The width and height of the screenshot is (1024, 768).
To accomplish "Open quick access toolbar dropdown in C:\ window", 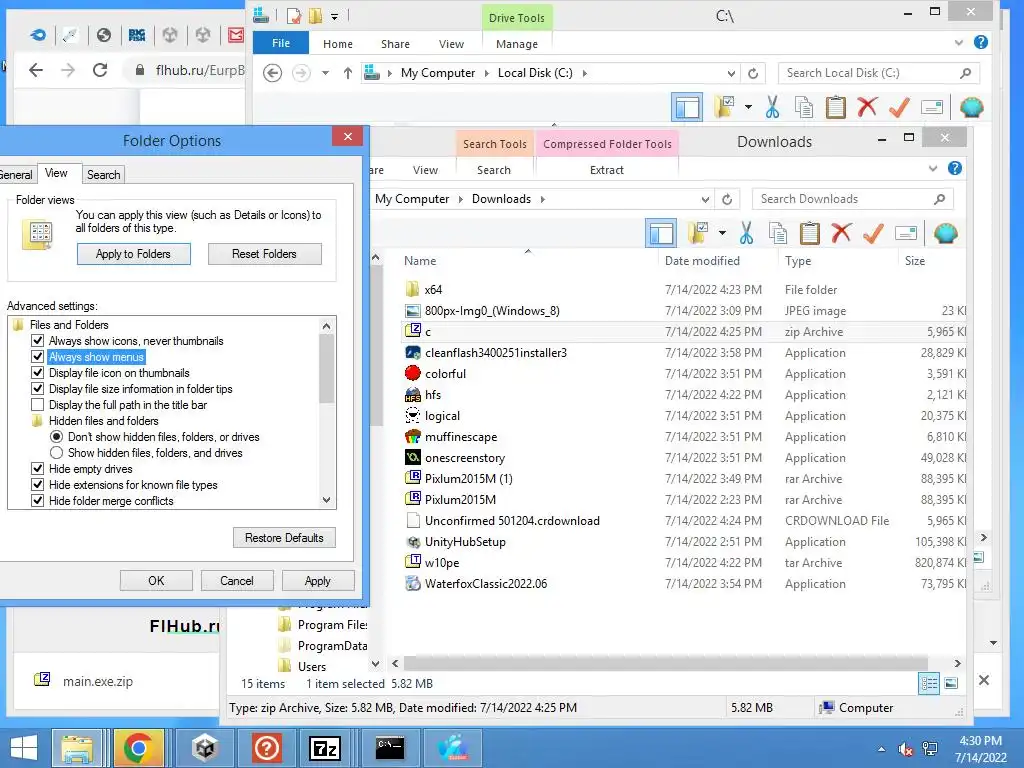I will pyautogui.click(x=334, y=16).
